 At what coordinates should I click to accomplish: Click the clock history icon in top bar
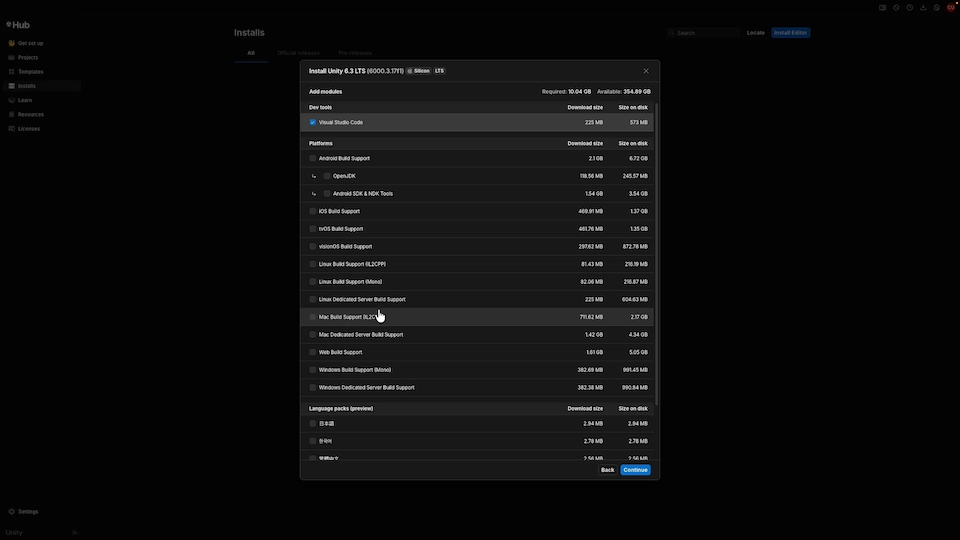910,8
